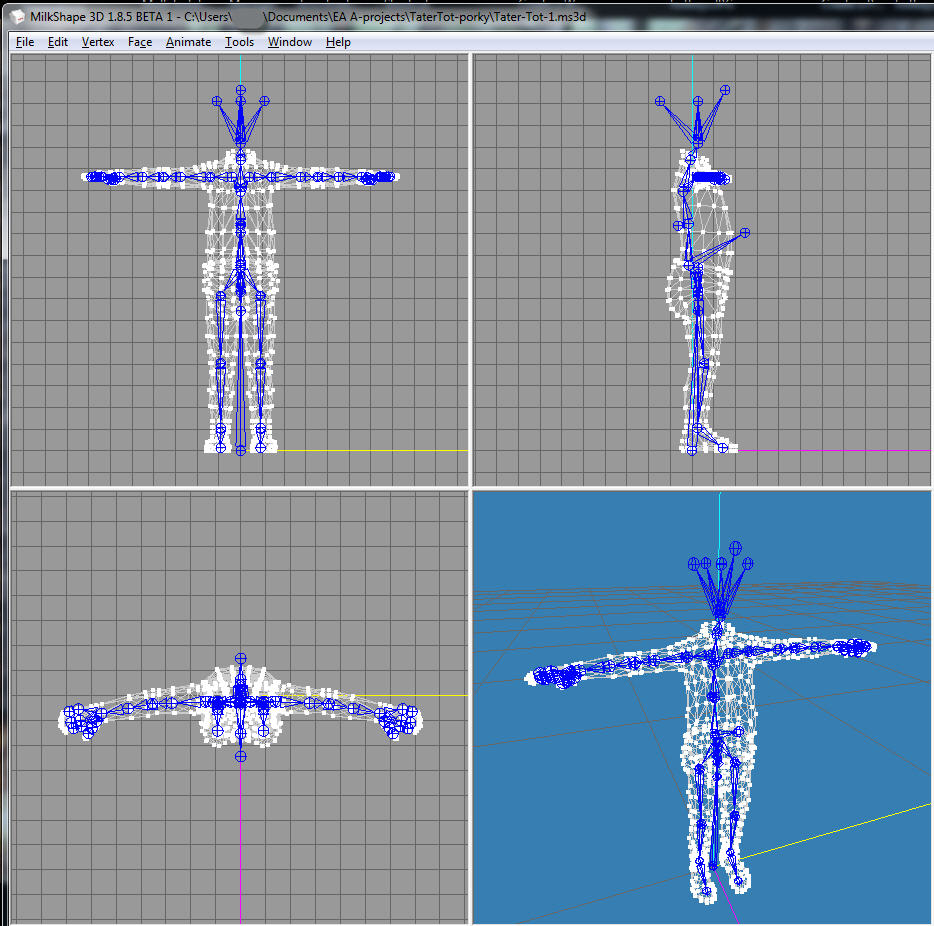Select the highest head joint in the 3D view
This screenshot has width=934, height=926.
pos(736,547)
